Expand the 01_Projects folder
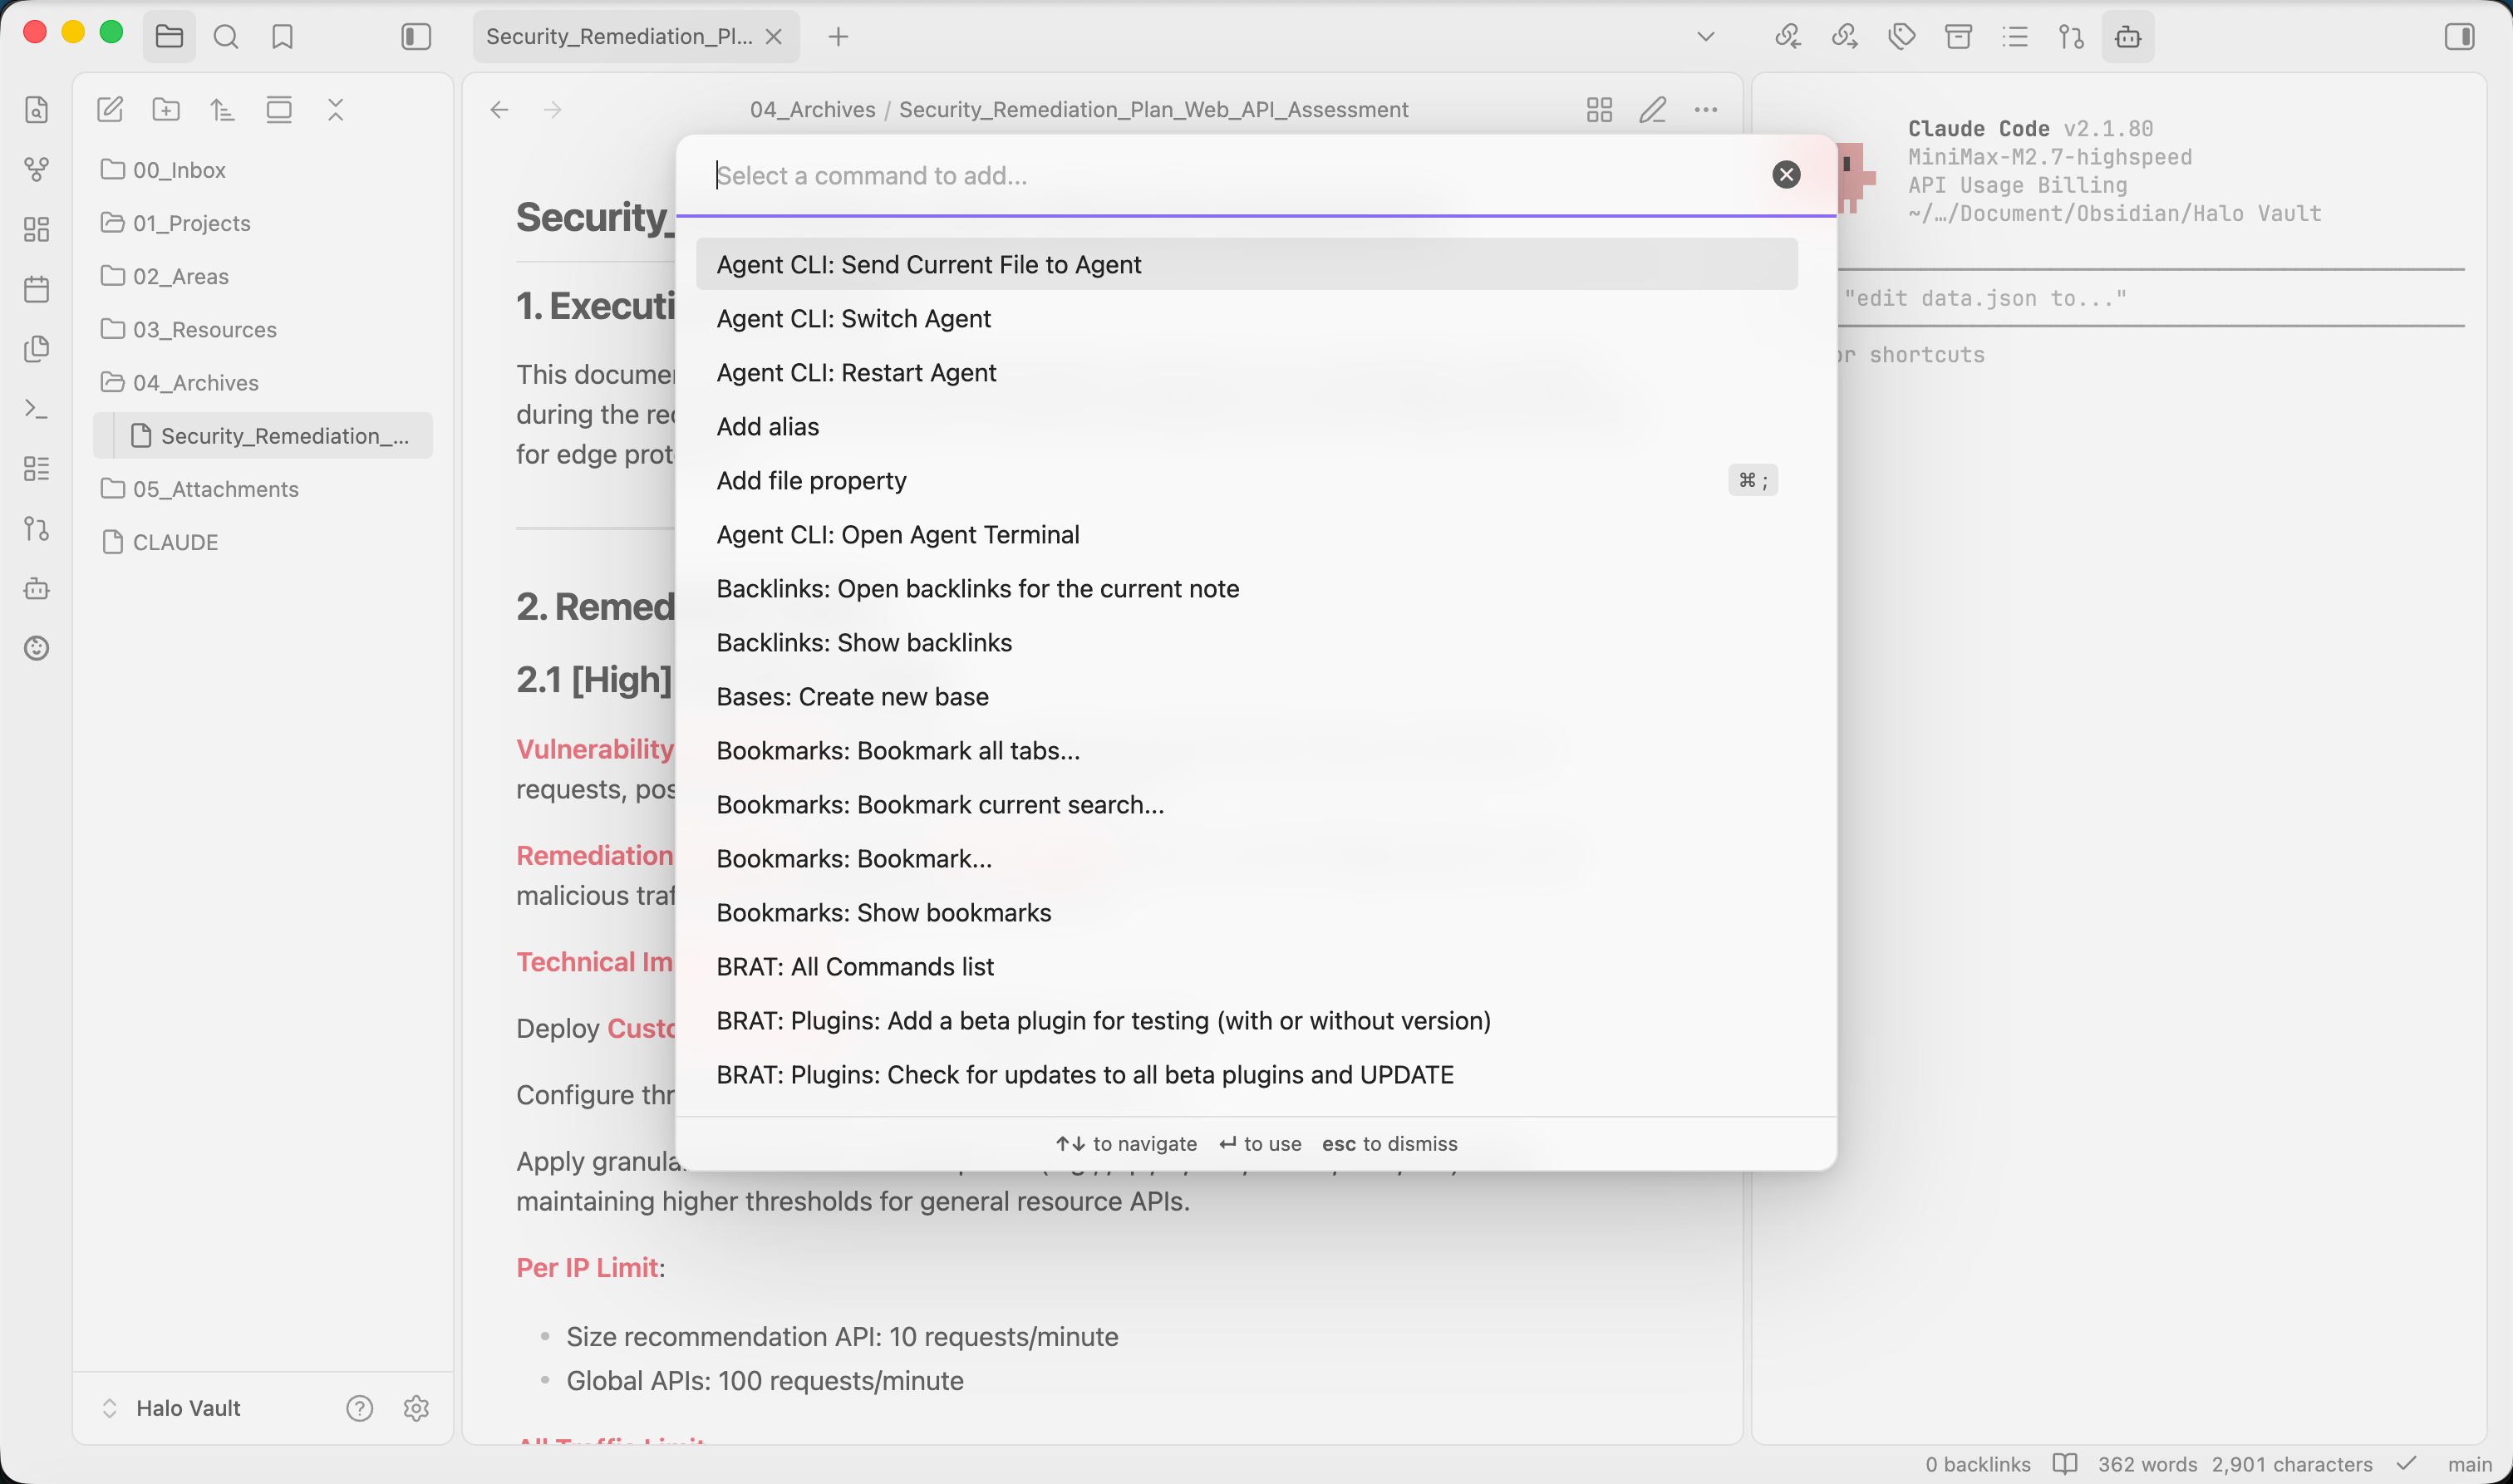The image size is (2513, 1484). tap(191, 223)
